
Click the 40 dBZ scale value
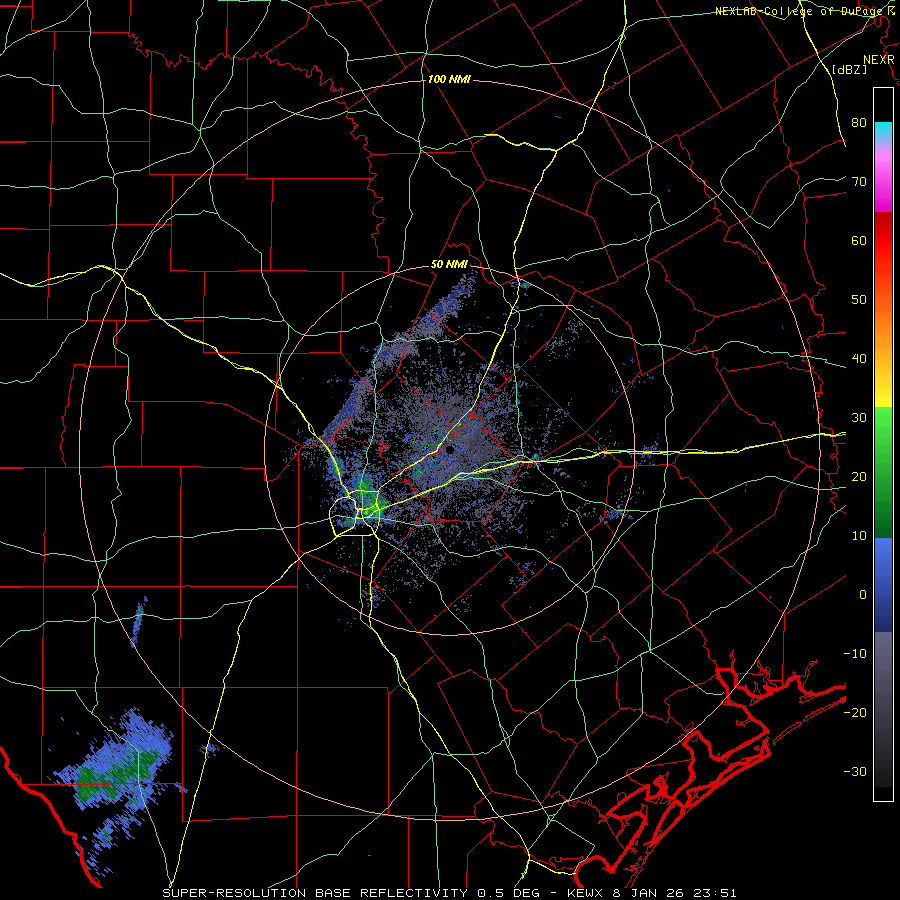click(859, 359)
